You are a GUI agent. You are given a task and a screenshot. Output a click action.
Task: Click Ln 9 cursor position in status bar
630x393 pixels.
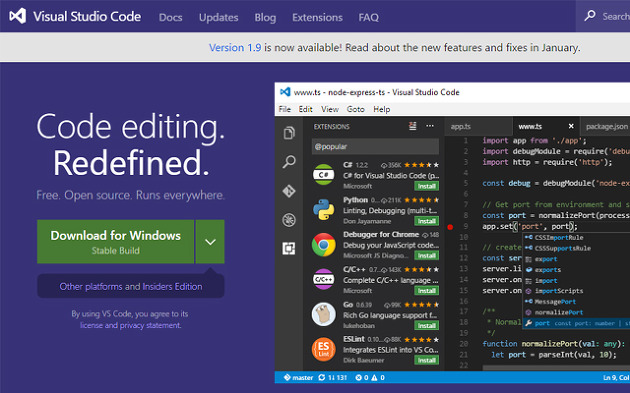tap(616, 377)
